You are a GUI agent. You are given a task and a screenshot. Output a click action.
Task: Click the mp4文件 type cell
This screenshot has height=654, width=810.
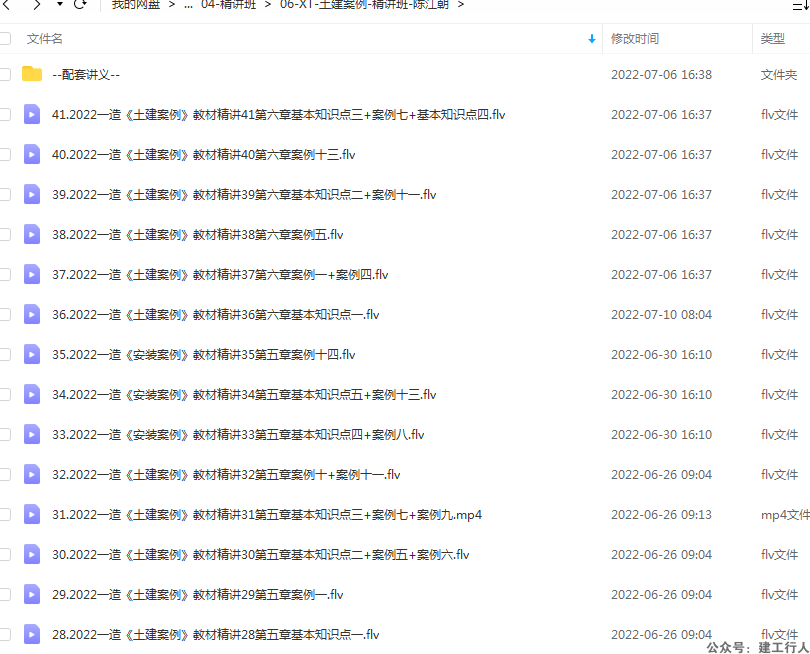[x=785, y=515]
